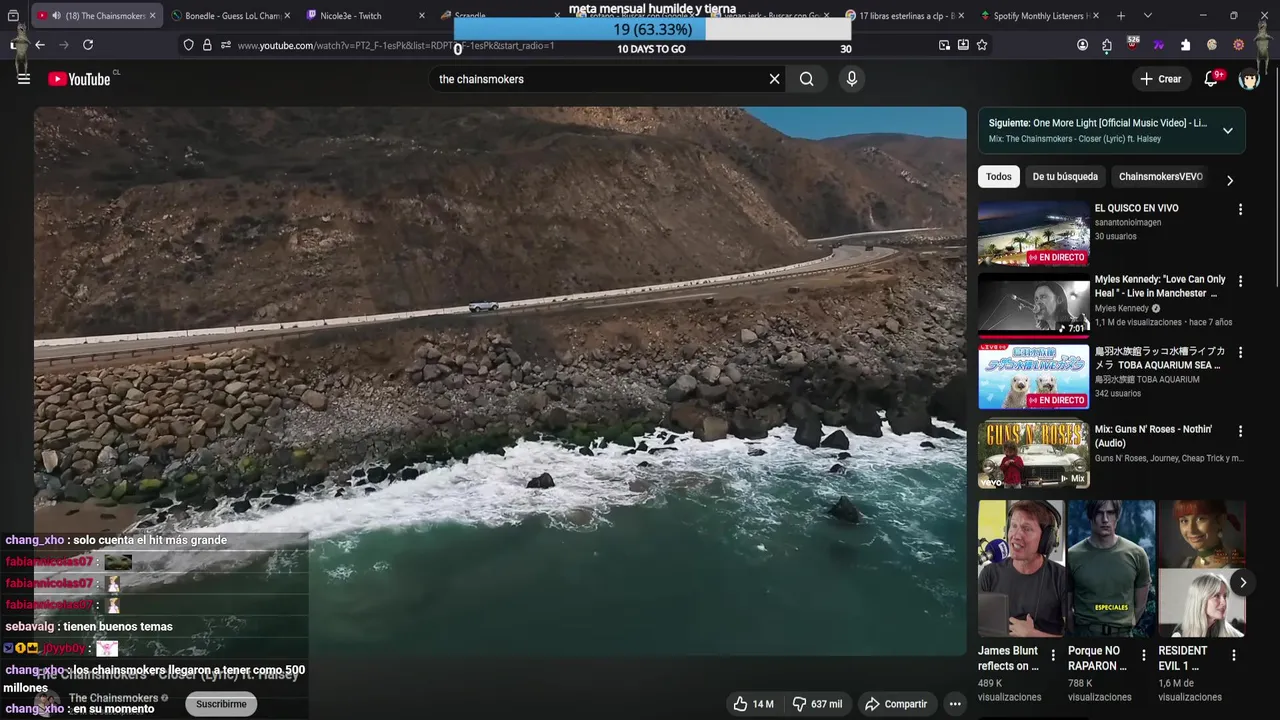1280x720 pixels.
Task: Select the Todos filter chip
Action: pyautogui.click(x=998, y=177)
